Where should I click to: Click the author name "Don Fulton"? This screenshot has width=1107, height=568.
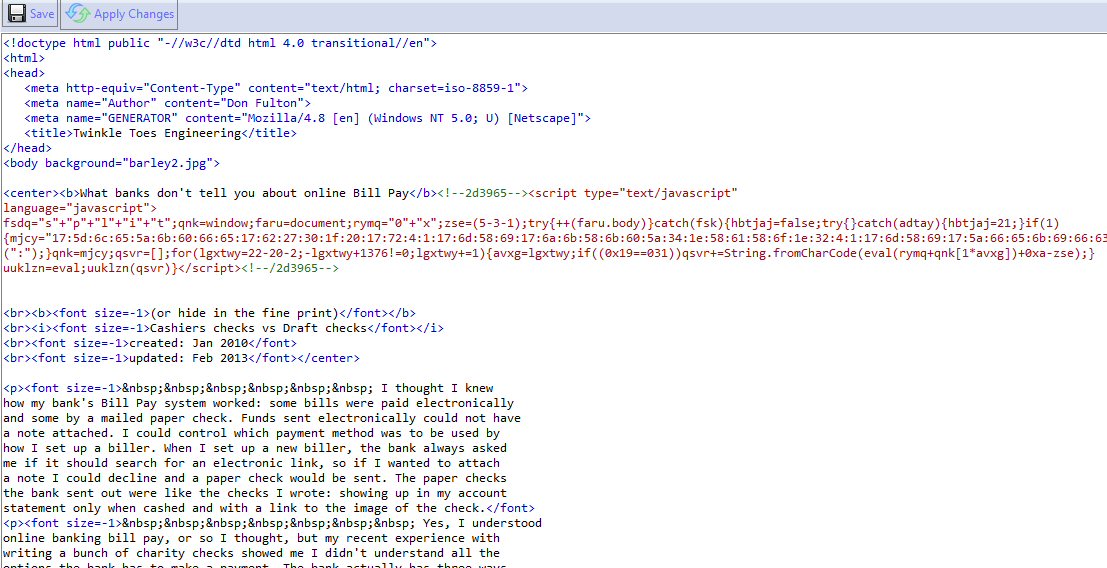[269, 103]
